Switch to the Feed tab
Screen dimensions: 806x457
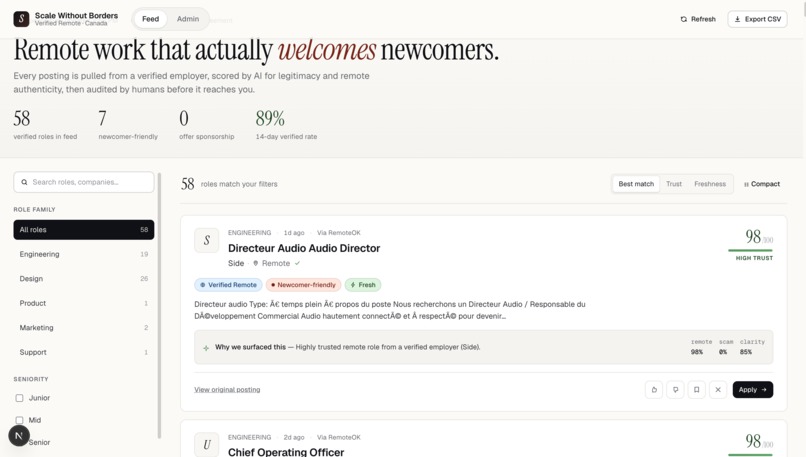151,19
